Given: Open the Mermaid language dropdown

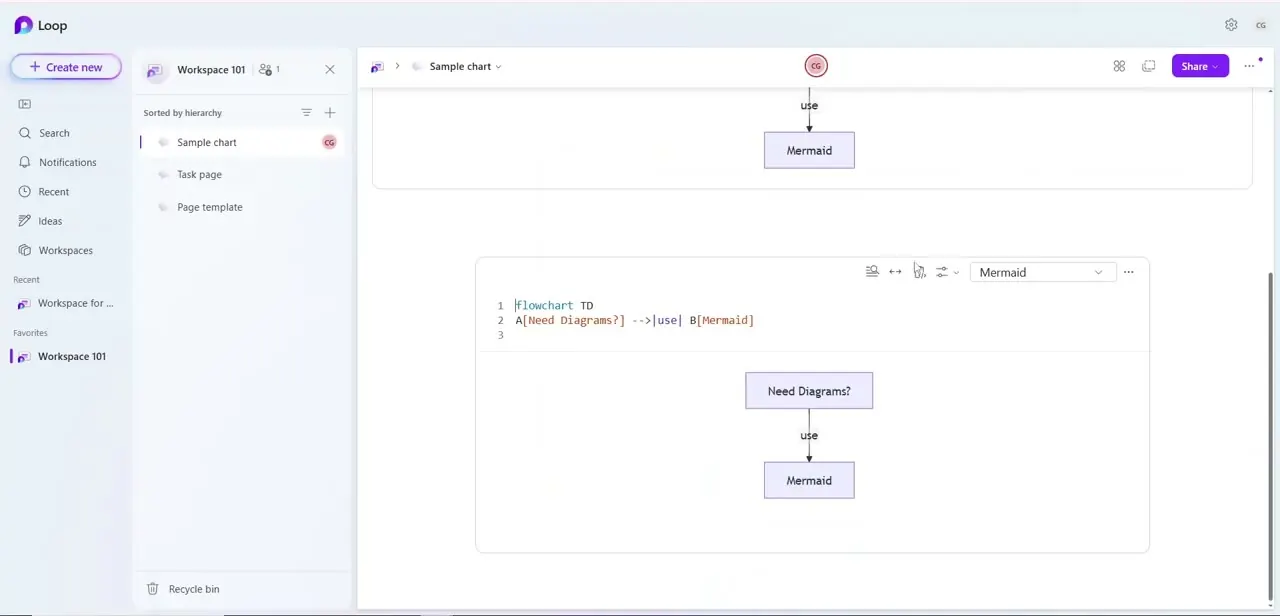Looking at the screenshot, I should tap(1043, 272).
